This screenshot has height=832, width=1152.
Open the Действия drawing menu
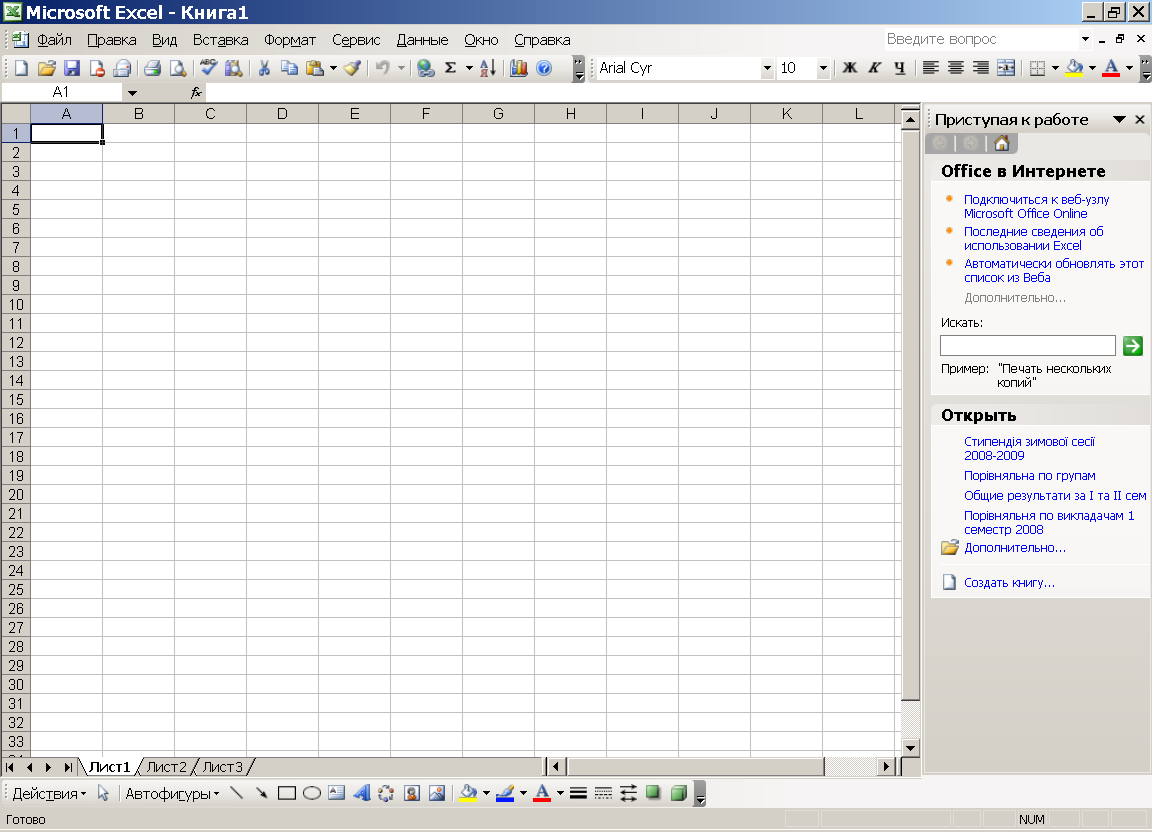48,794
